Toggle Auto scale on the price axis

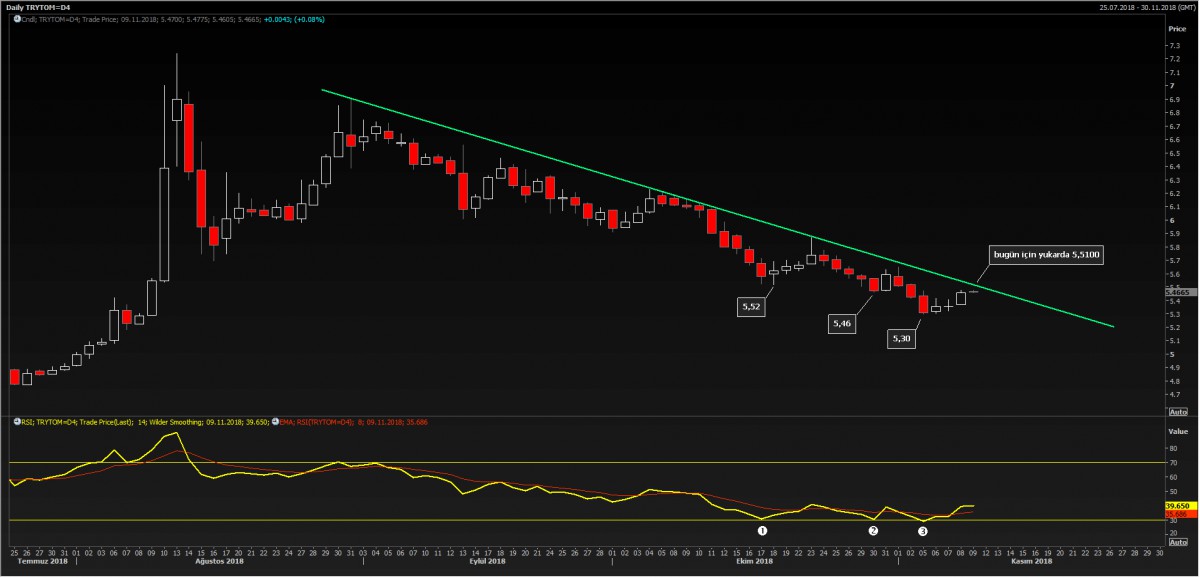pyautogui.click(x=1177, y=411)
